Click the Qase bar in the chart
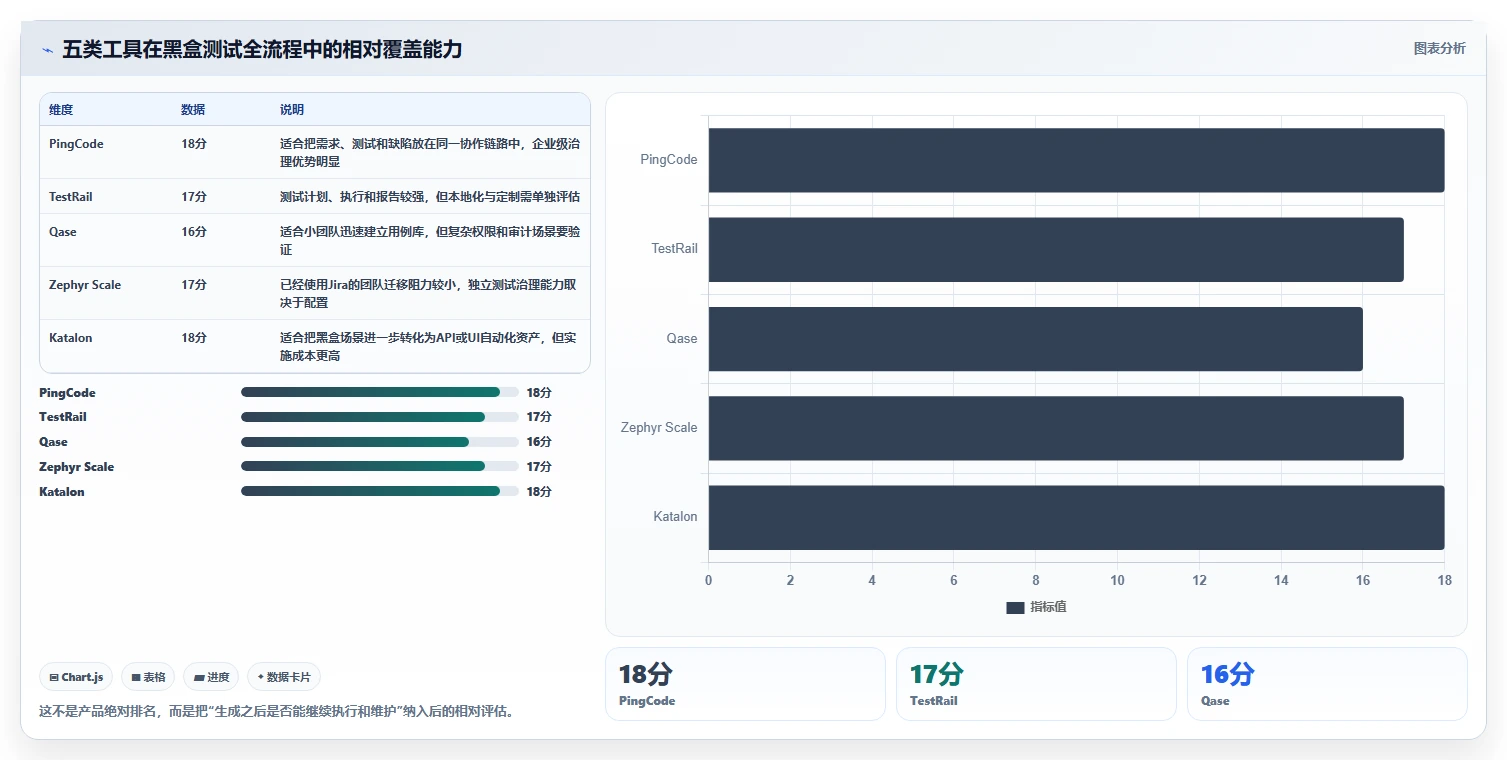 [1035, 338]
